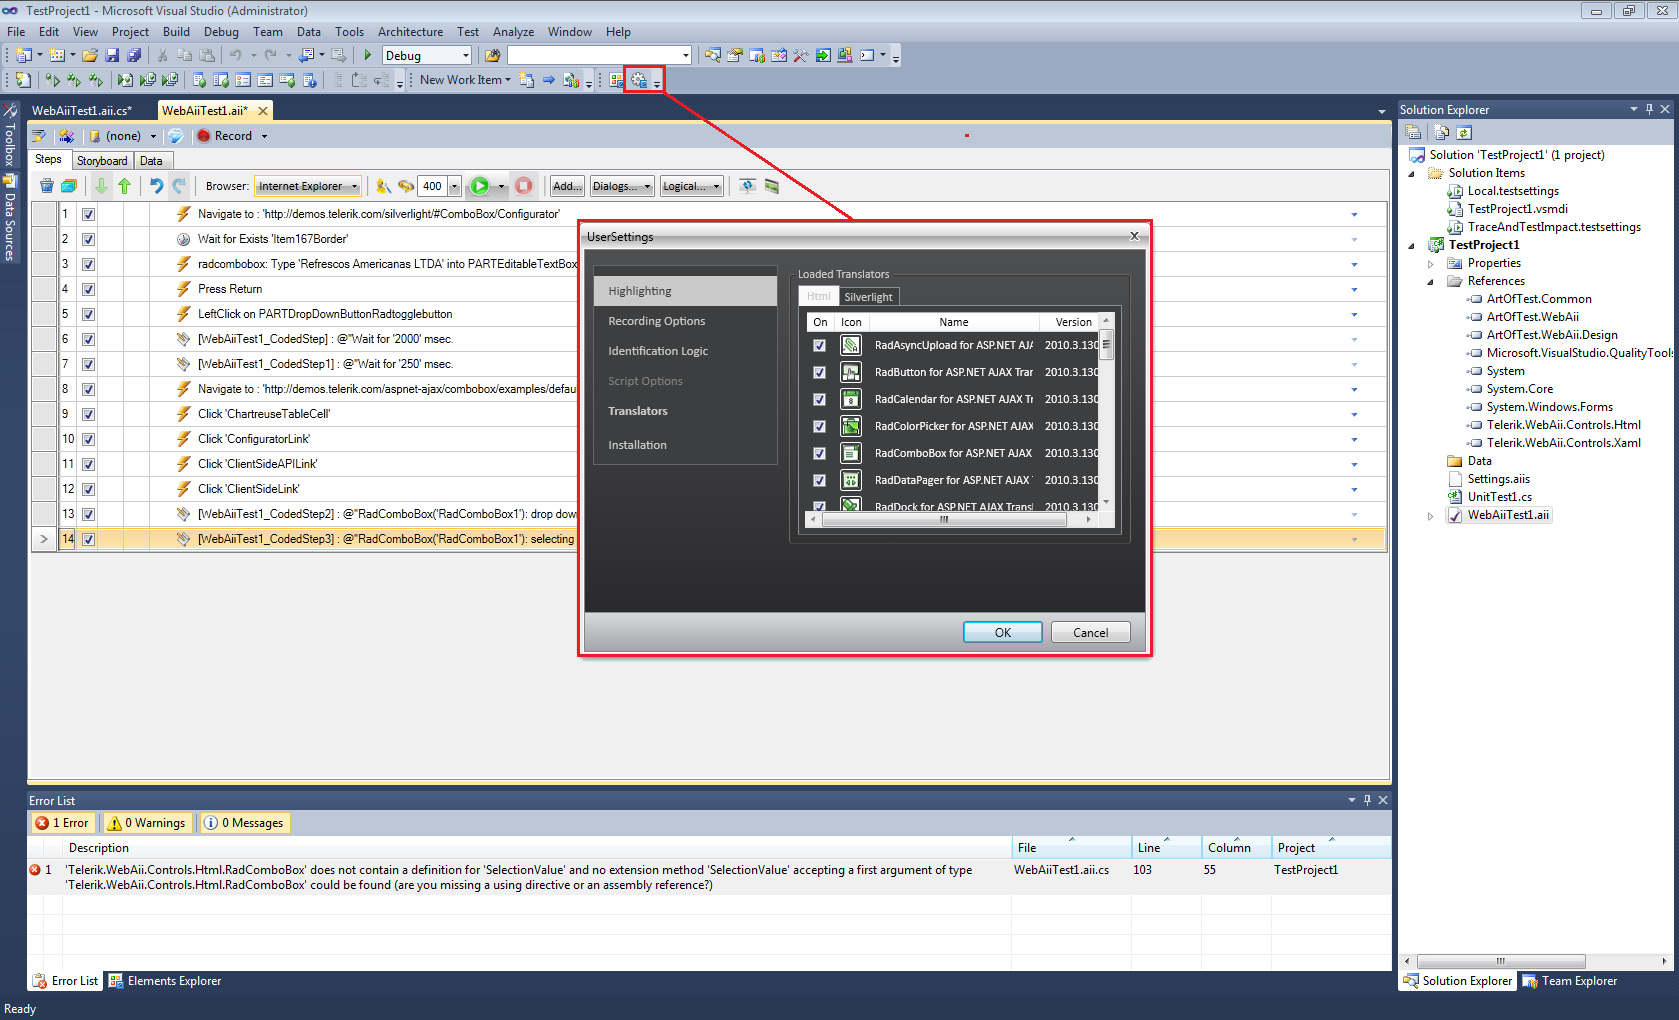Uncheck the RadColorPicker translator checkbox
The height and width of the screenshot is (1020, 1679).
click(820, 426)
